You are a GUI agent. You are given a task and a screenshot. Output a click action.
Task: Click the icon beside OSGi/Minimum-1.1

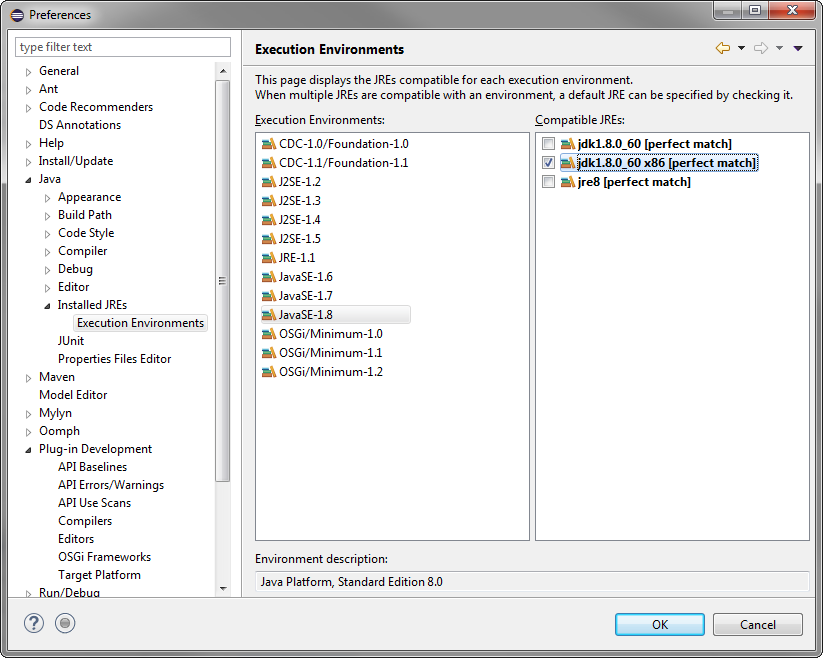(x=269, y=353)
